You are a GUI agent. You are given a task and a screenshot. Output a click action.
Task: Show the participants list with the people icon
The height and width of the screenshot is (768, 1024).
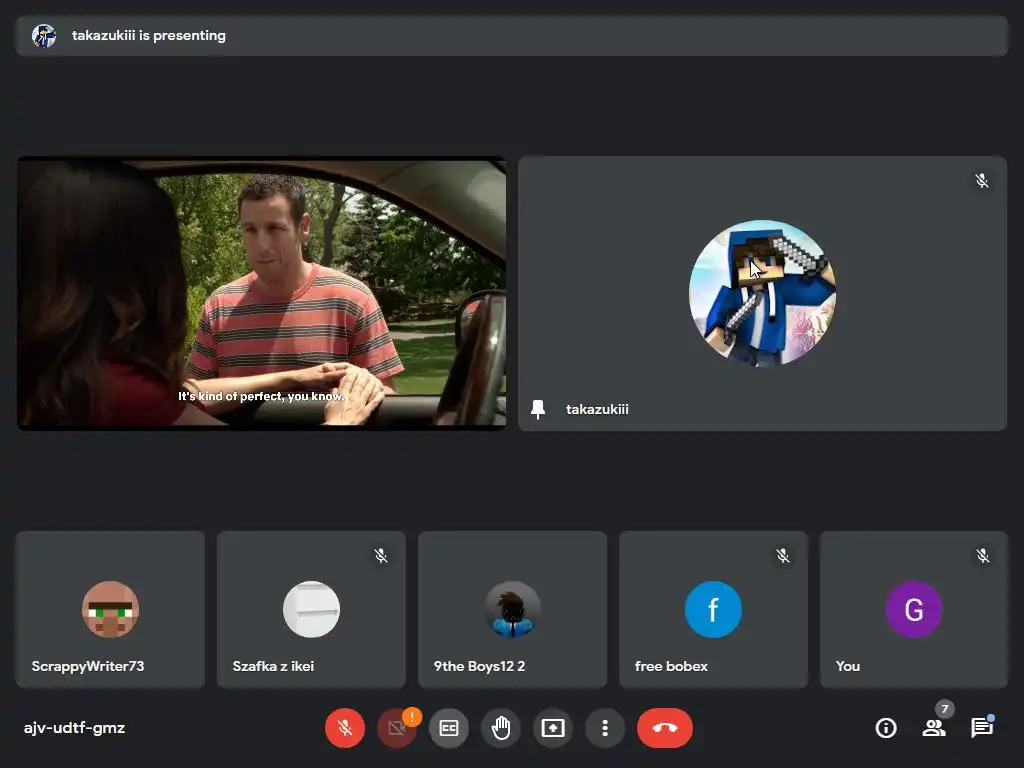934,728
